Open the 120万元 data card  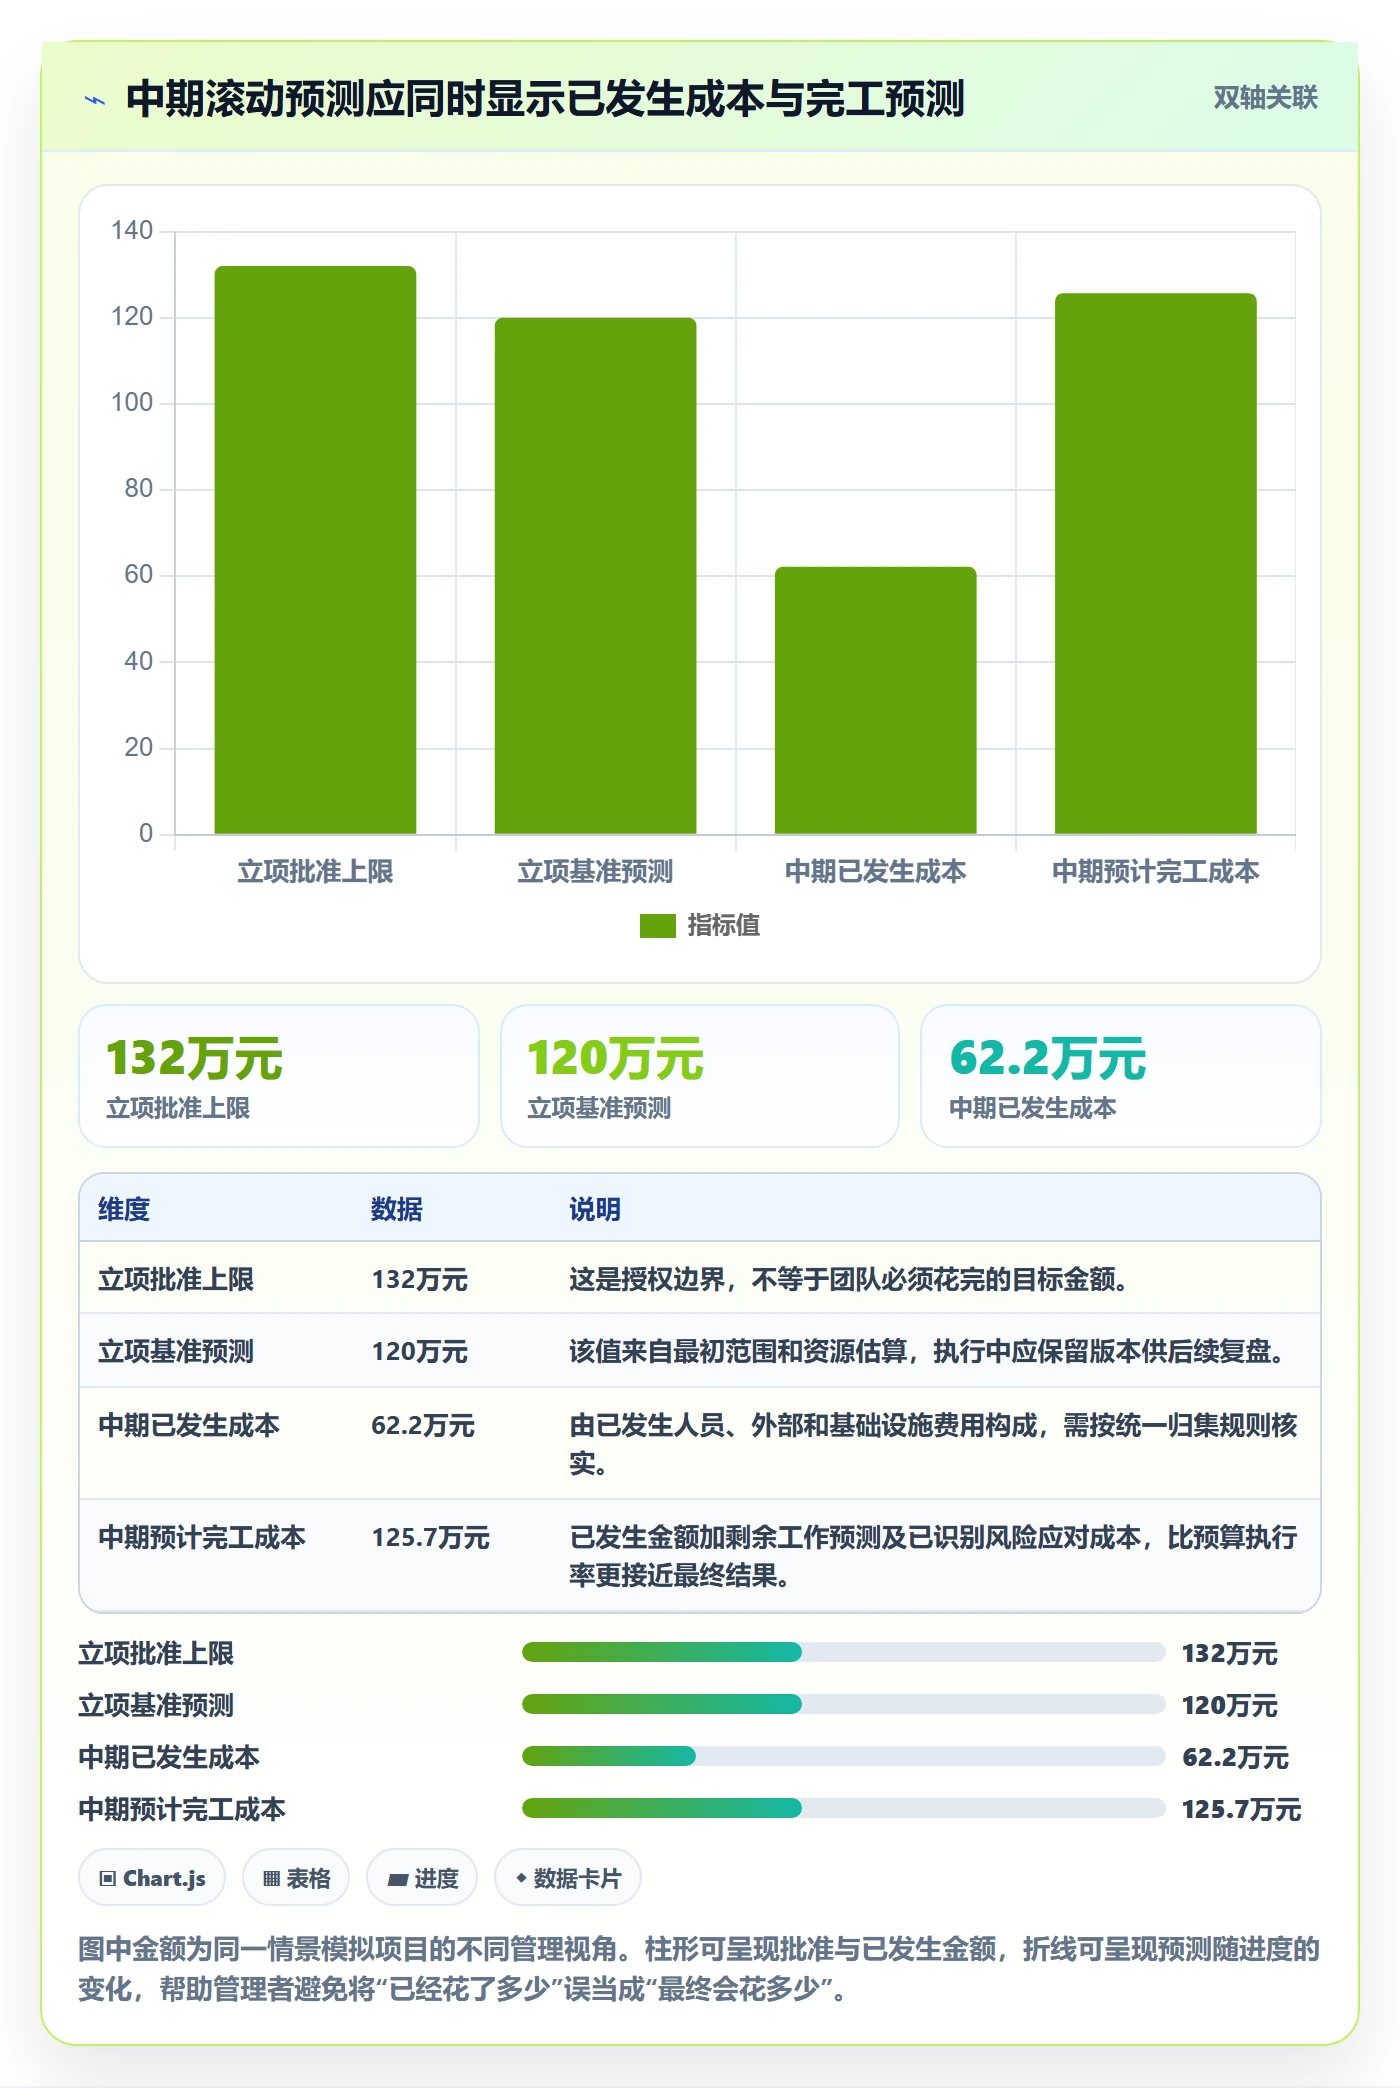click(700, 1076)
